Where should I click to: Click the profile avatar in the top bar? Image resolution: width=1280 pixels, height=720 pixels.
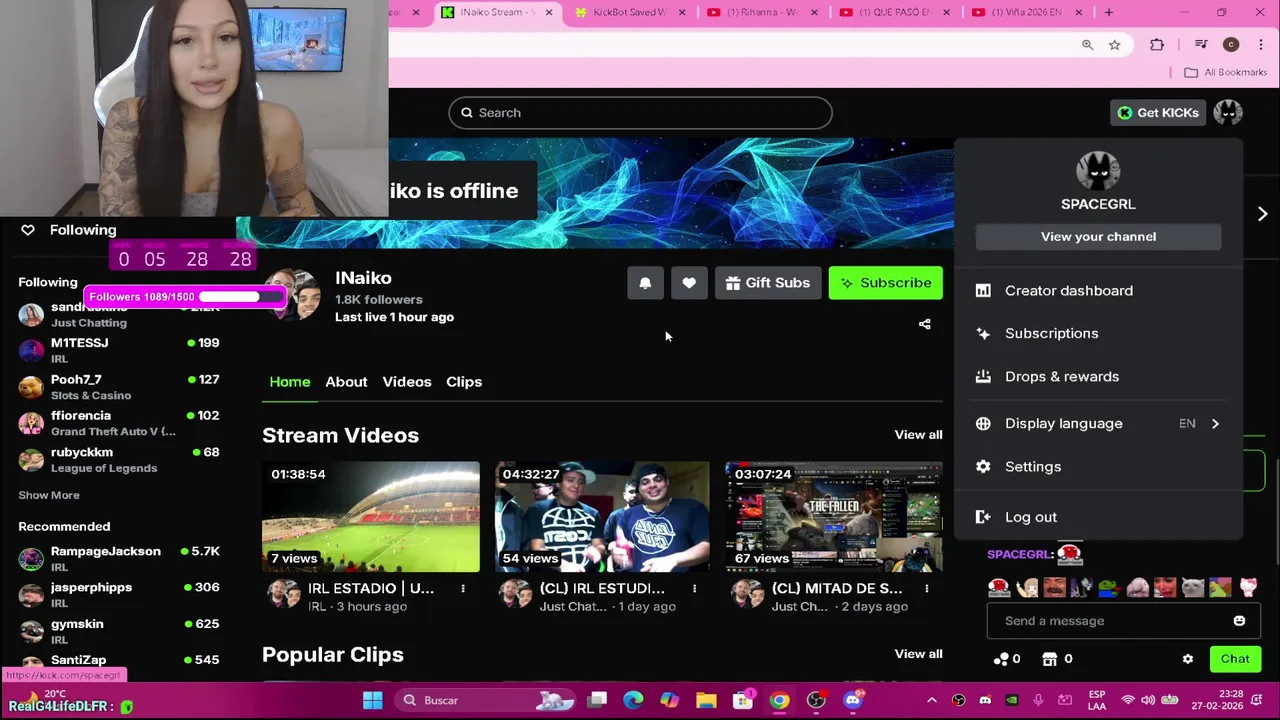1228,113
